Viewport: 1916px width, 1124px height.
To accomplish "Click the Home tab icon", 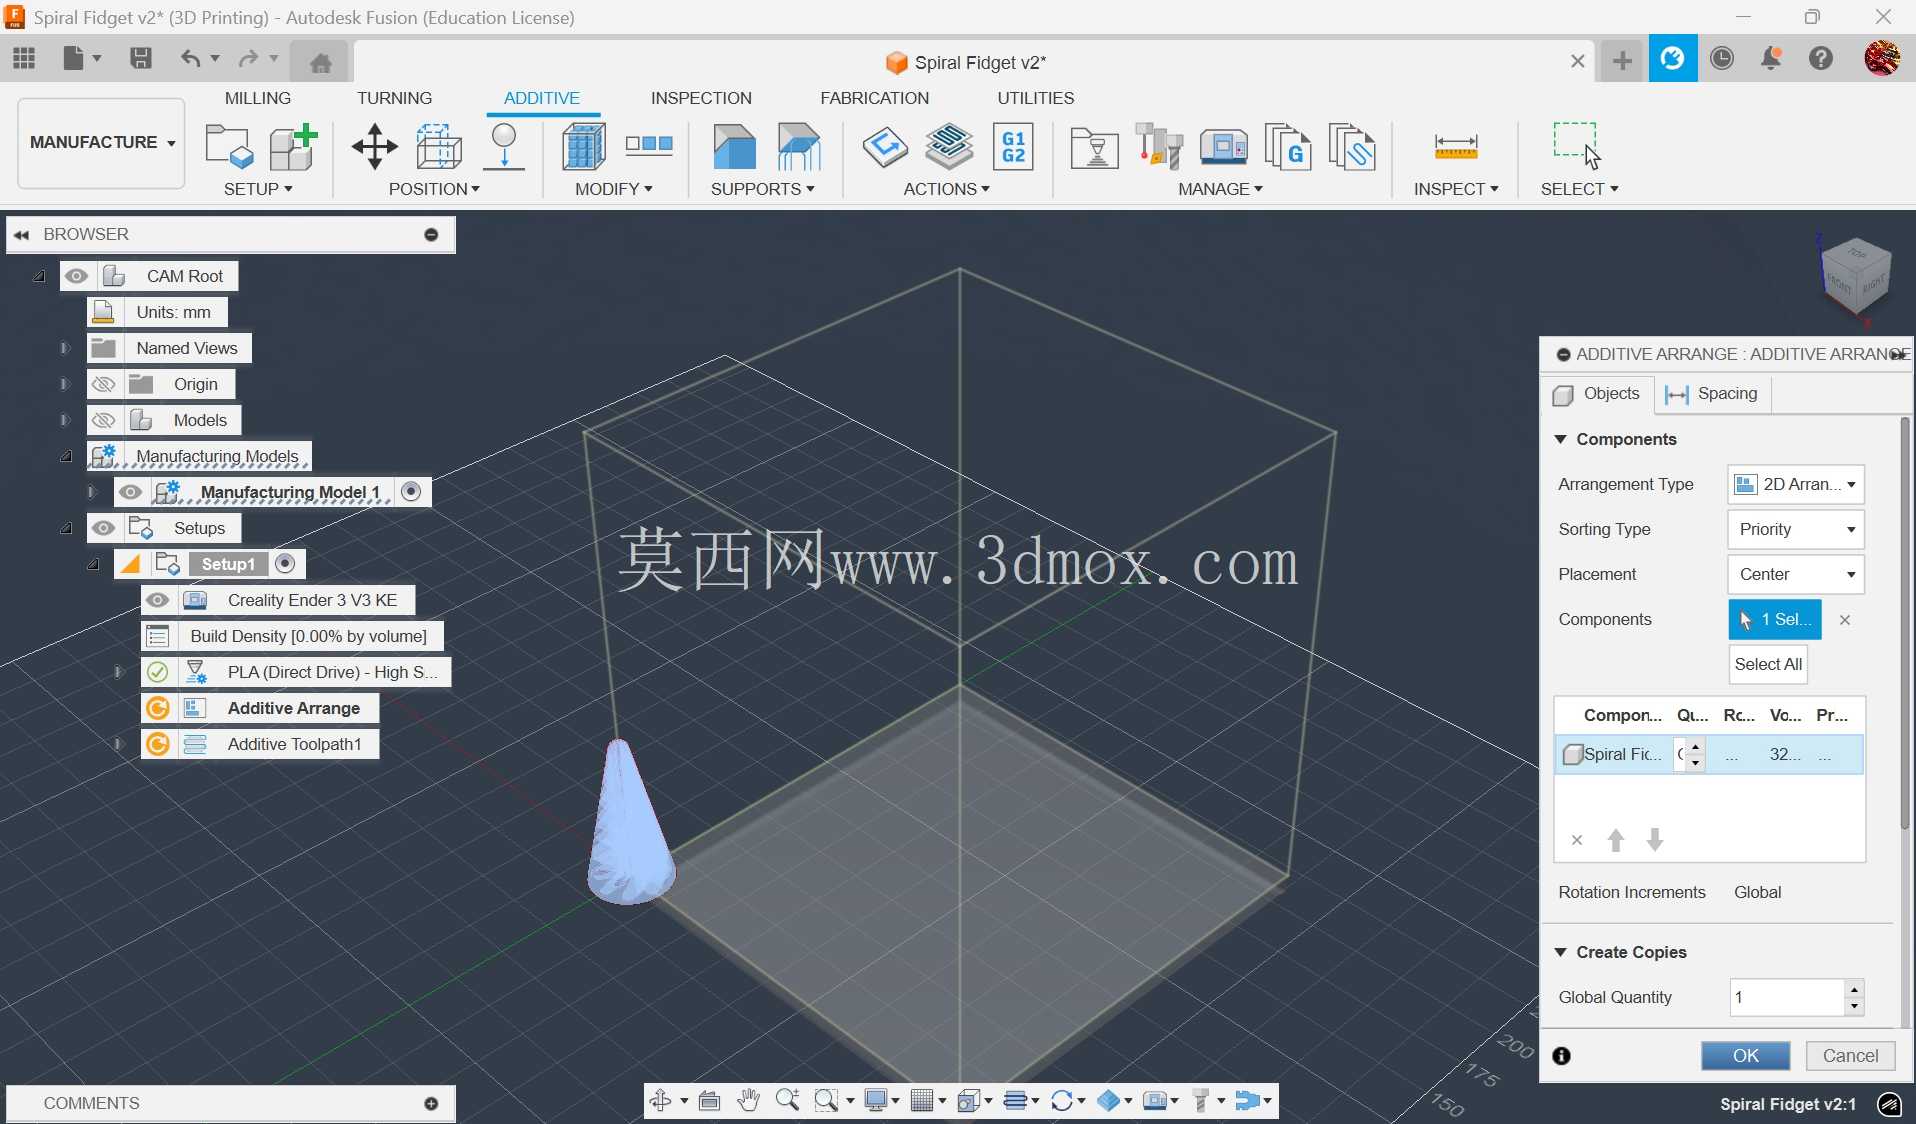I will 320,62.
